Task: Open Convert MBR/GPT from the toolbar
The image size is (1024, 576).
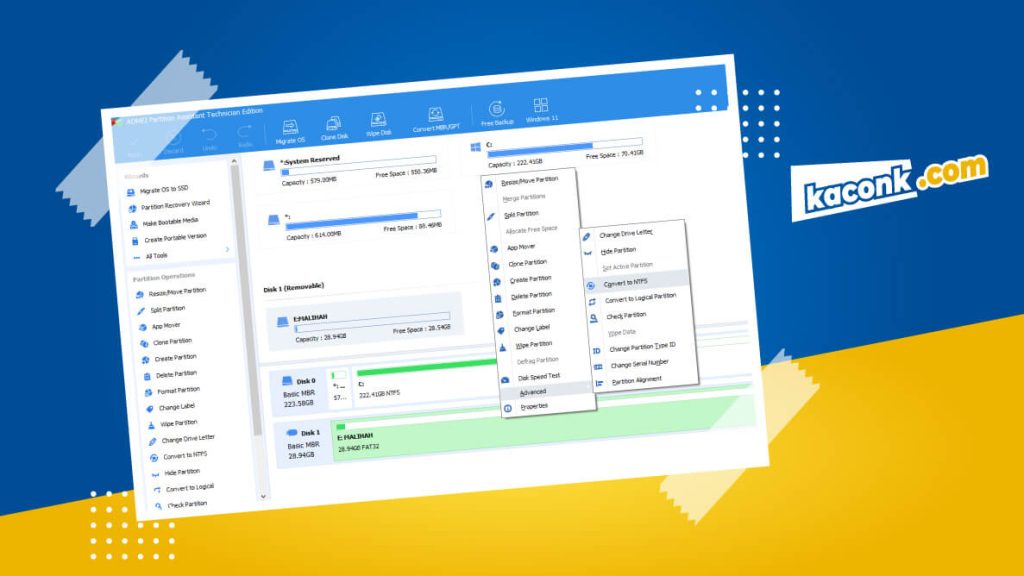Action: (436, 120)
